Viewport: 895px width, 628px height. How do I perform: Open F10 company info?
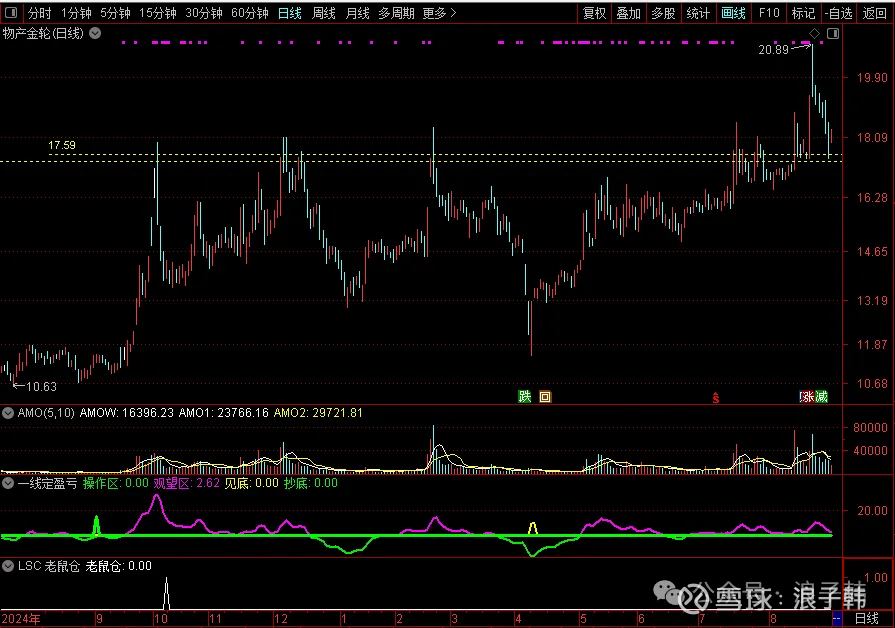[769, 13]
